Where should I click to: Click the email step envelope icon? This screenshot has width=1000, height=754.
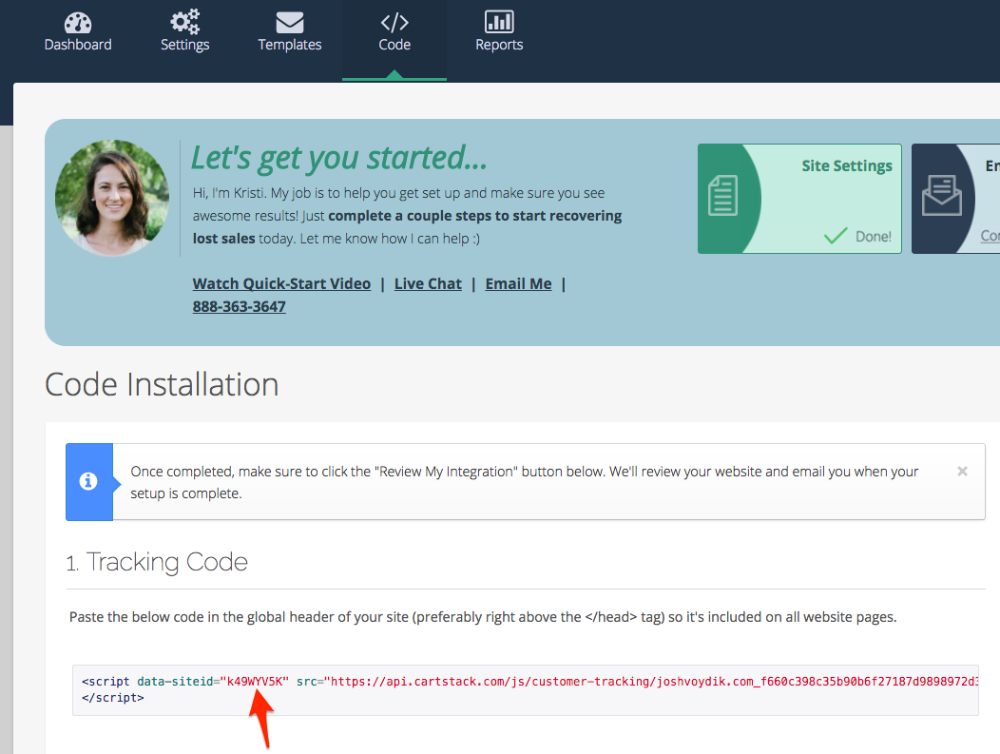[x=942, y=196]
